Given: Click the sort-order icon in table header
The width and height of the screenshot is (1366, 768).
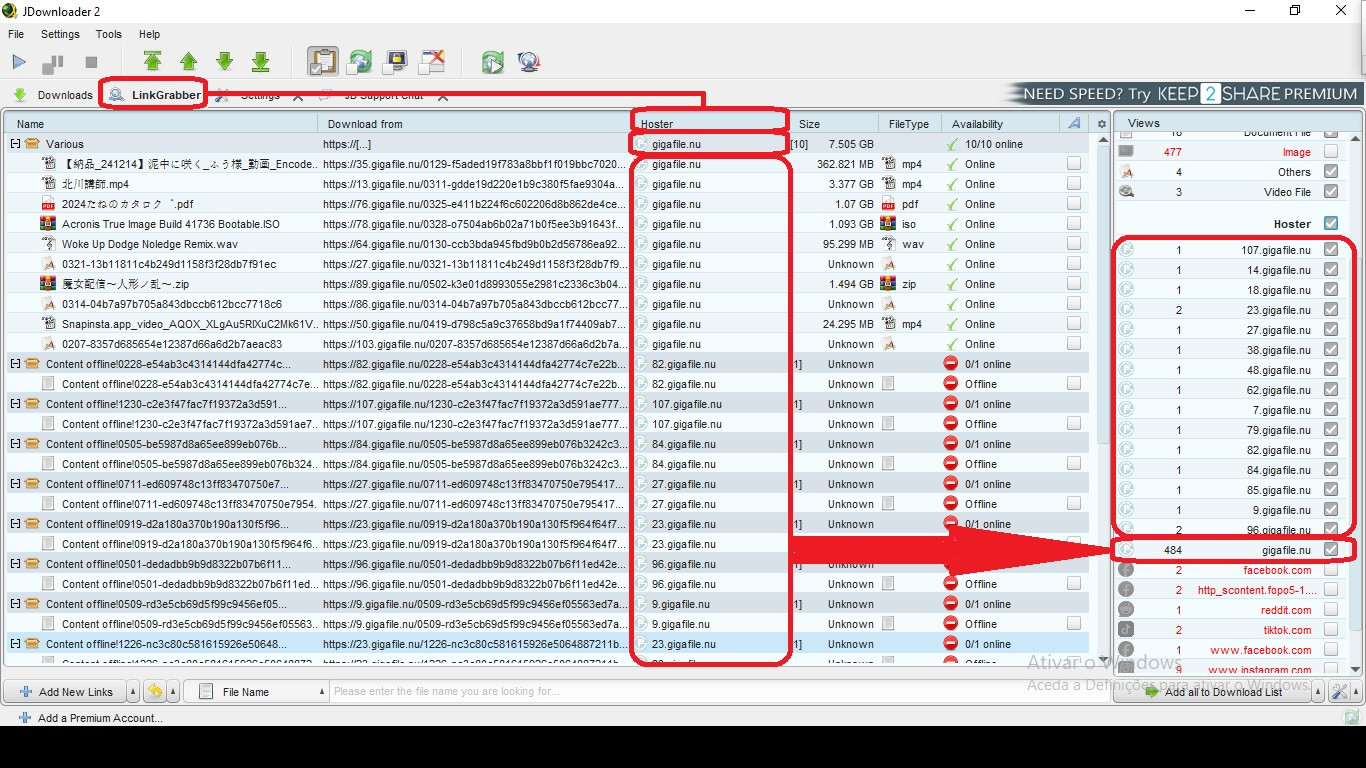Looking at the screenshot, I should coord(1074,124).
